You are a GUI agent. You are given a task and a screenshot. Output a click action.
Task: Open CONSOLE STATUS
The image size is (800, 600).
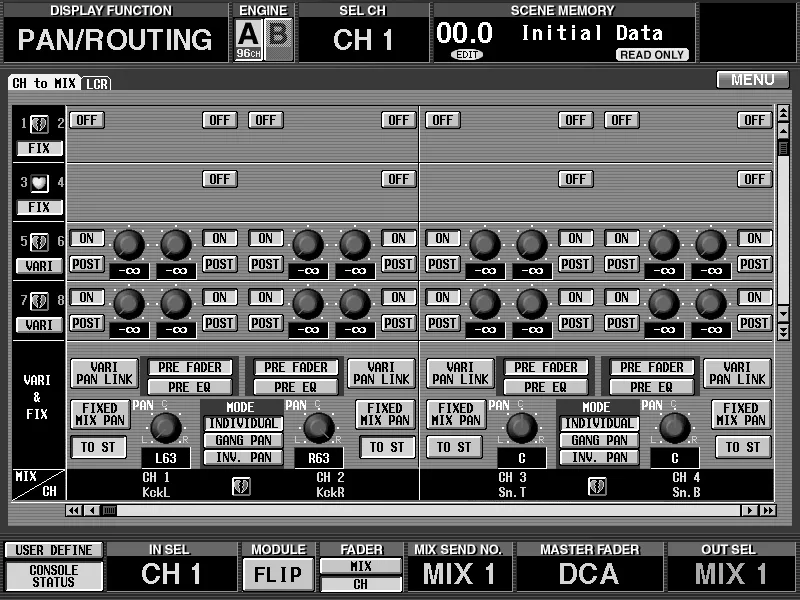54,576
